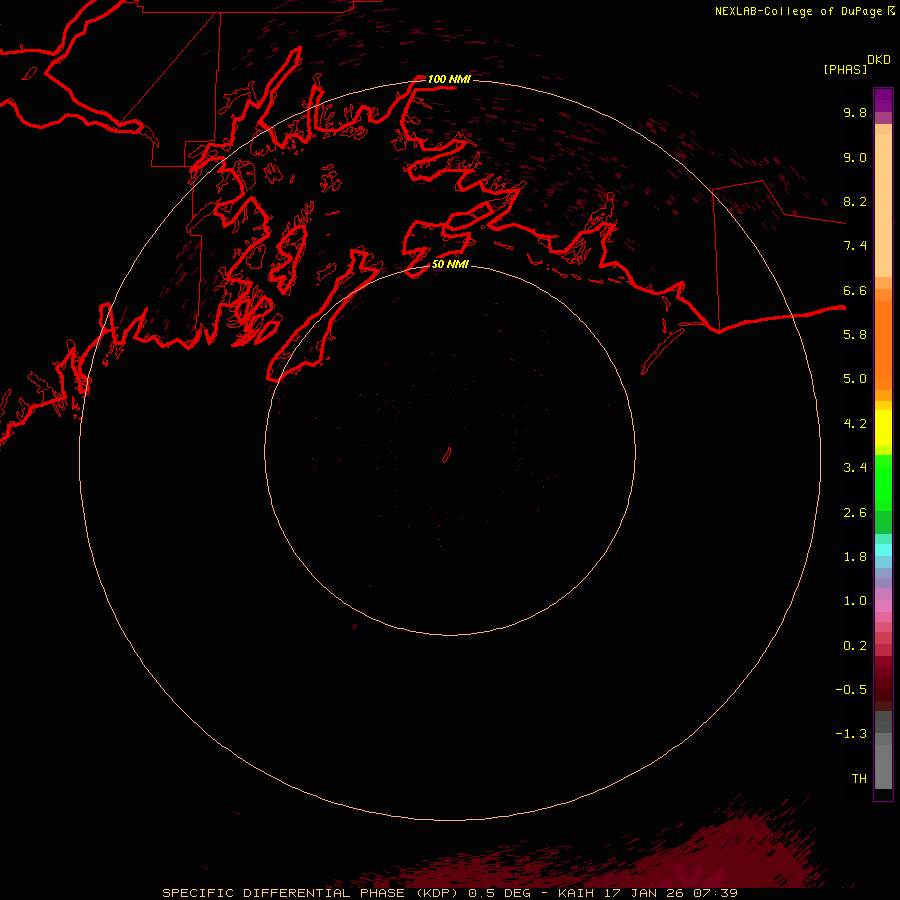Click the 5.8 value on the color scale
The image size is (900, 900).
(855, 335)
